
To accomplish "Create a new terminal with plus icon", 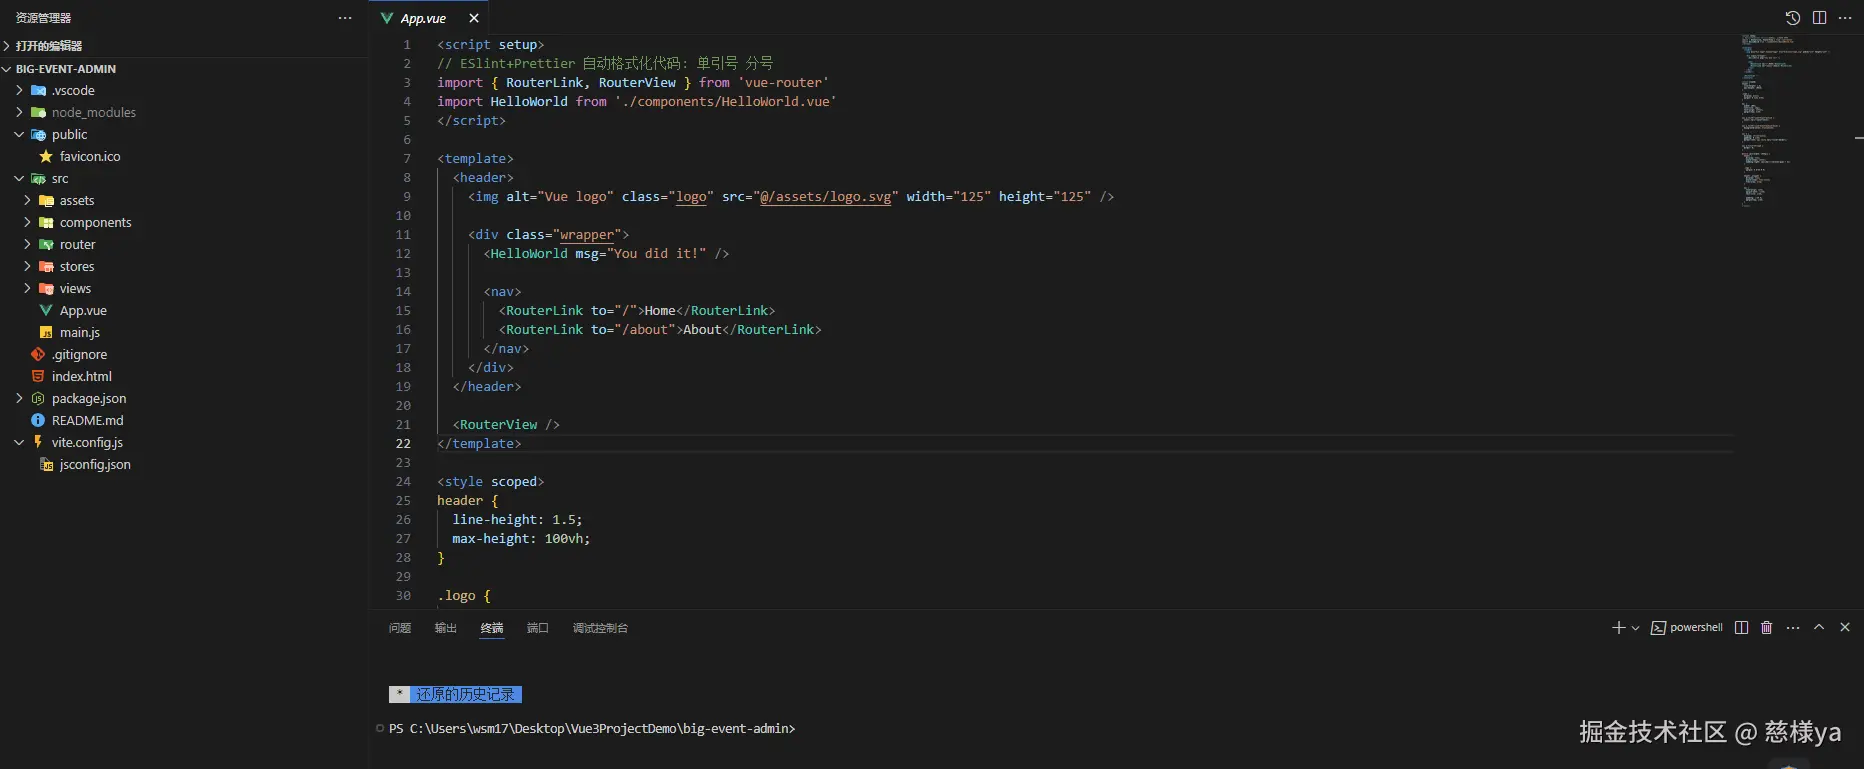I will coord(1618,628).
